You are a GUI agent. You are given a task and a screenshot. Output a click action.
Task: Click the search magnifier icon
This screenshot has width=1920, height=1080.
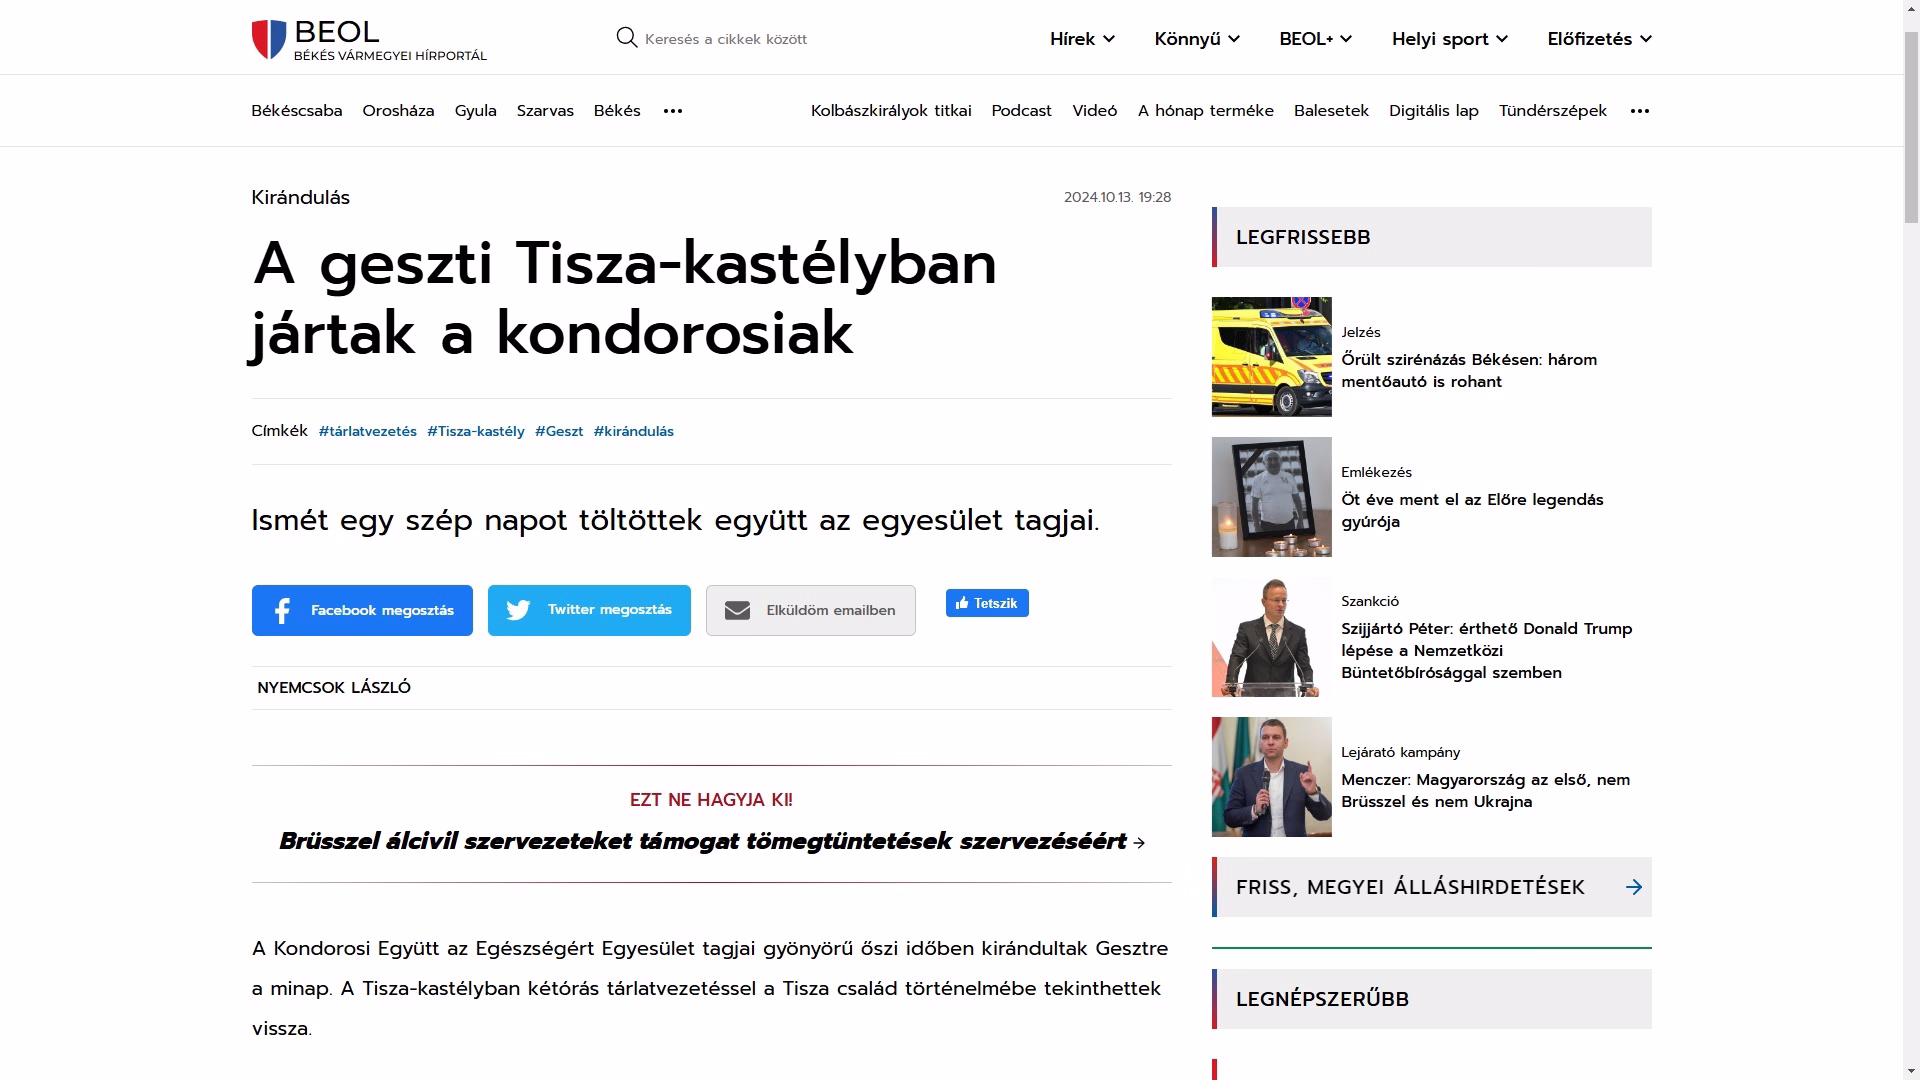coord(627,38)
